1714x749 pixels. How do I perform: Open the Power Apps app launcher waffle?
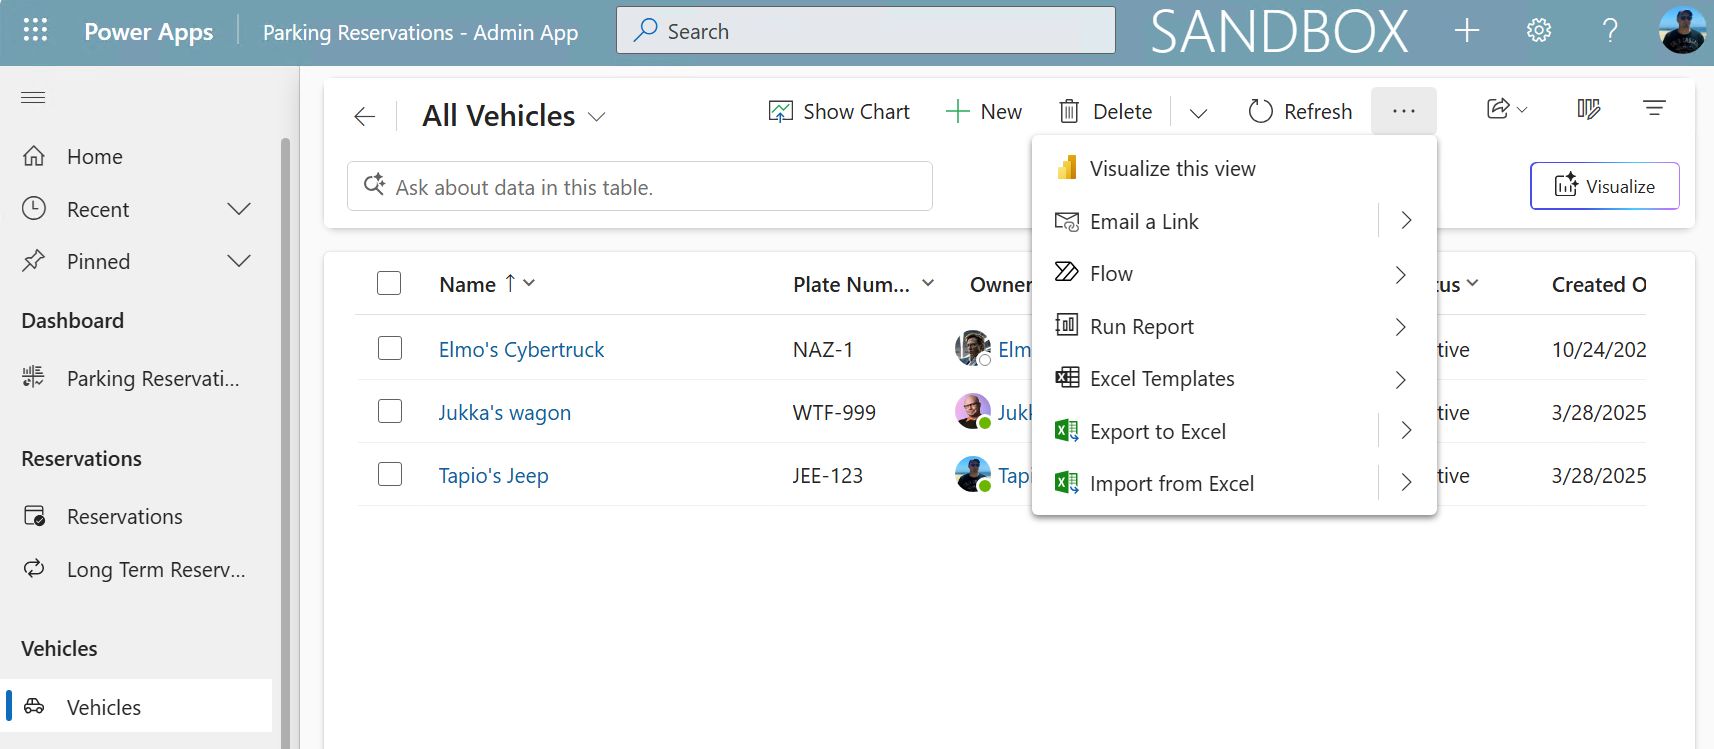(35, 31)
